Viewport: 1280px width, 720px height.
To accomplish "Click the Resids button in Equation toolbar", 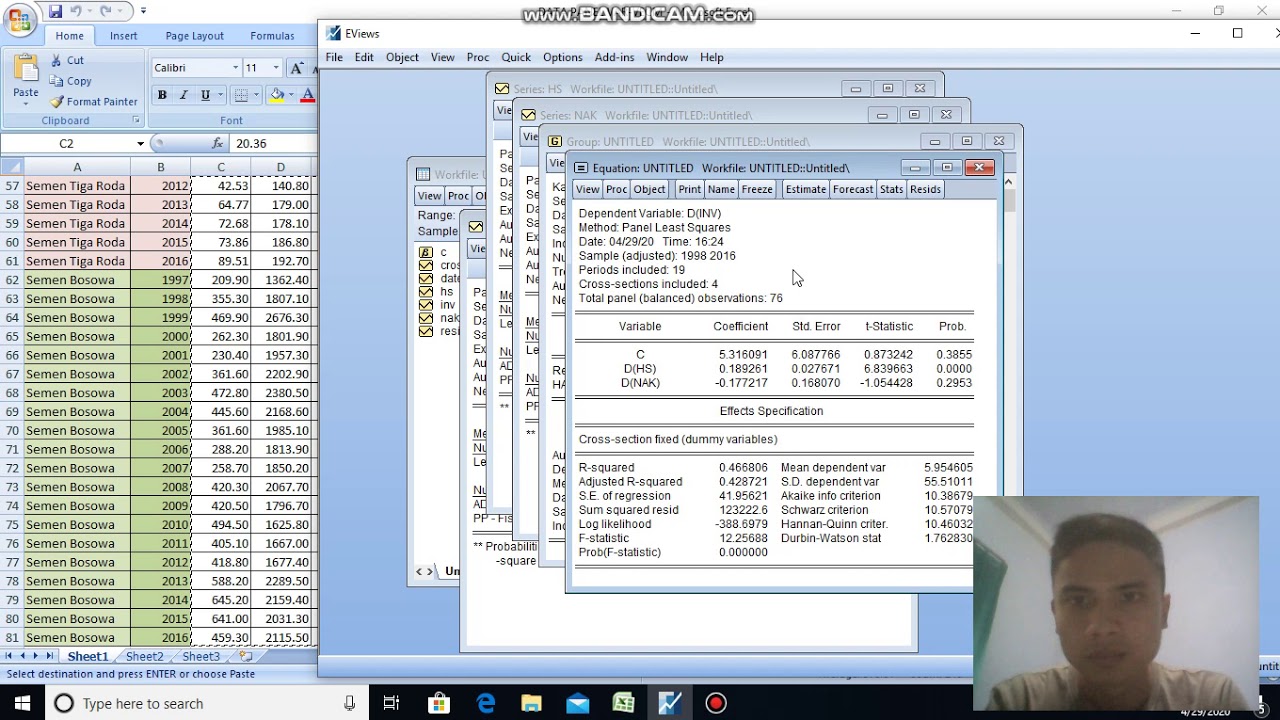I will tap(925, 189).
